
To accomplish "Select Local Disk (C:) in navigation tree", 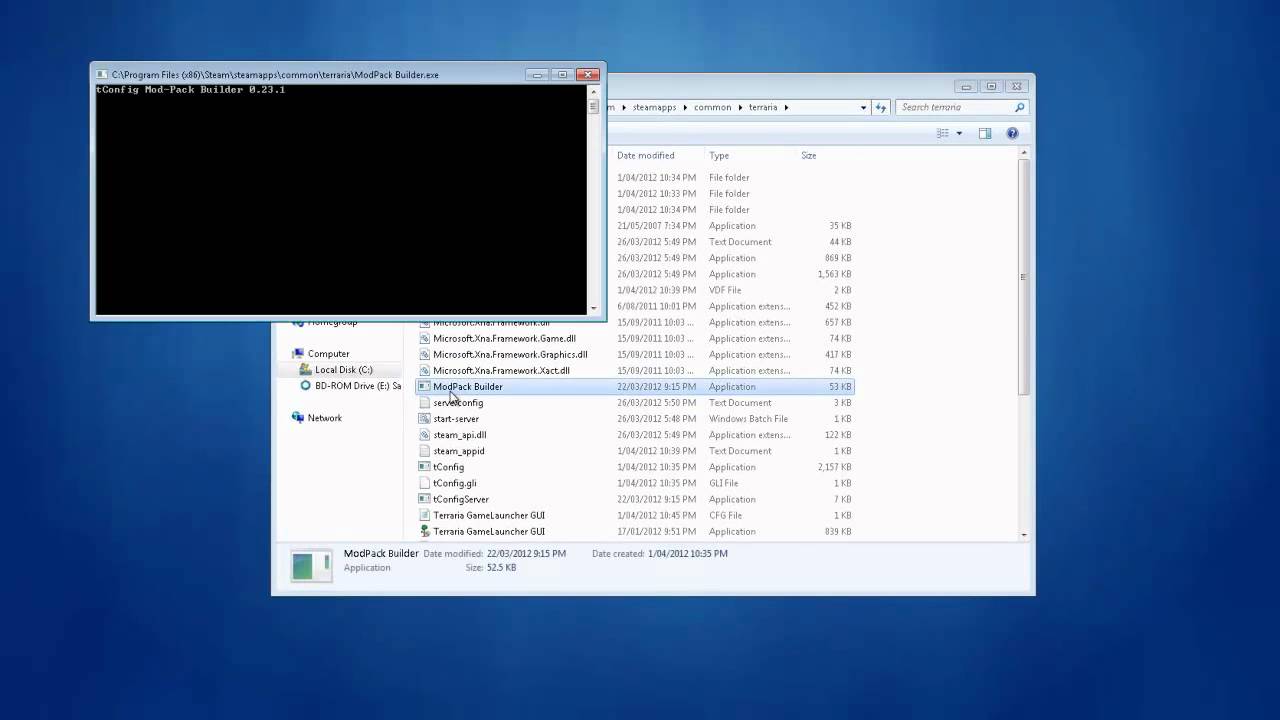I will tap(343, 370).
